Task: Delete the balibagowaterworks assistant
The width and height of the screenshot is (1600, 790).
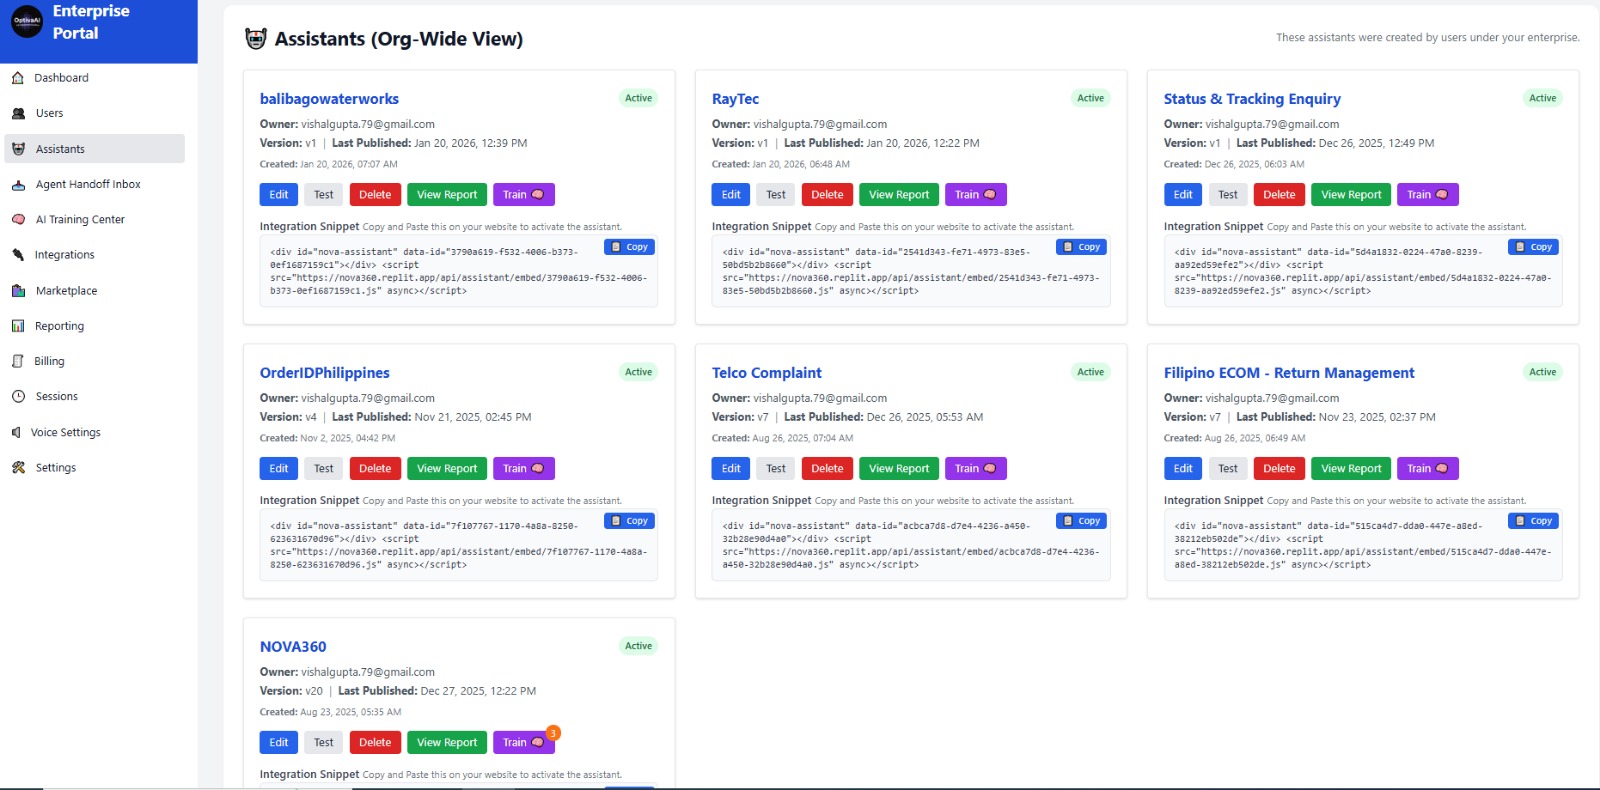Action: pos(375,195)
